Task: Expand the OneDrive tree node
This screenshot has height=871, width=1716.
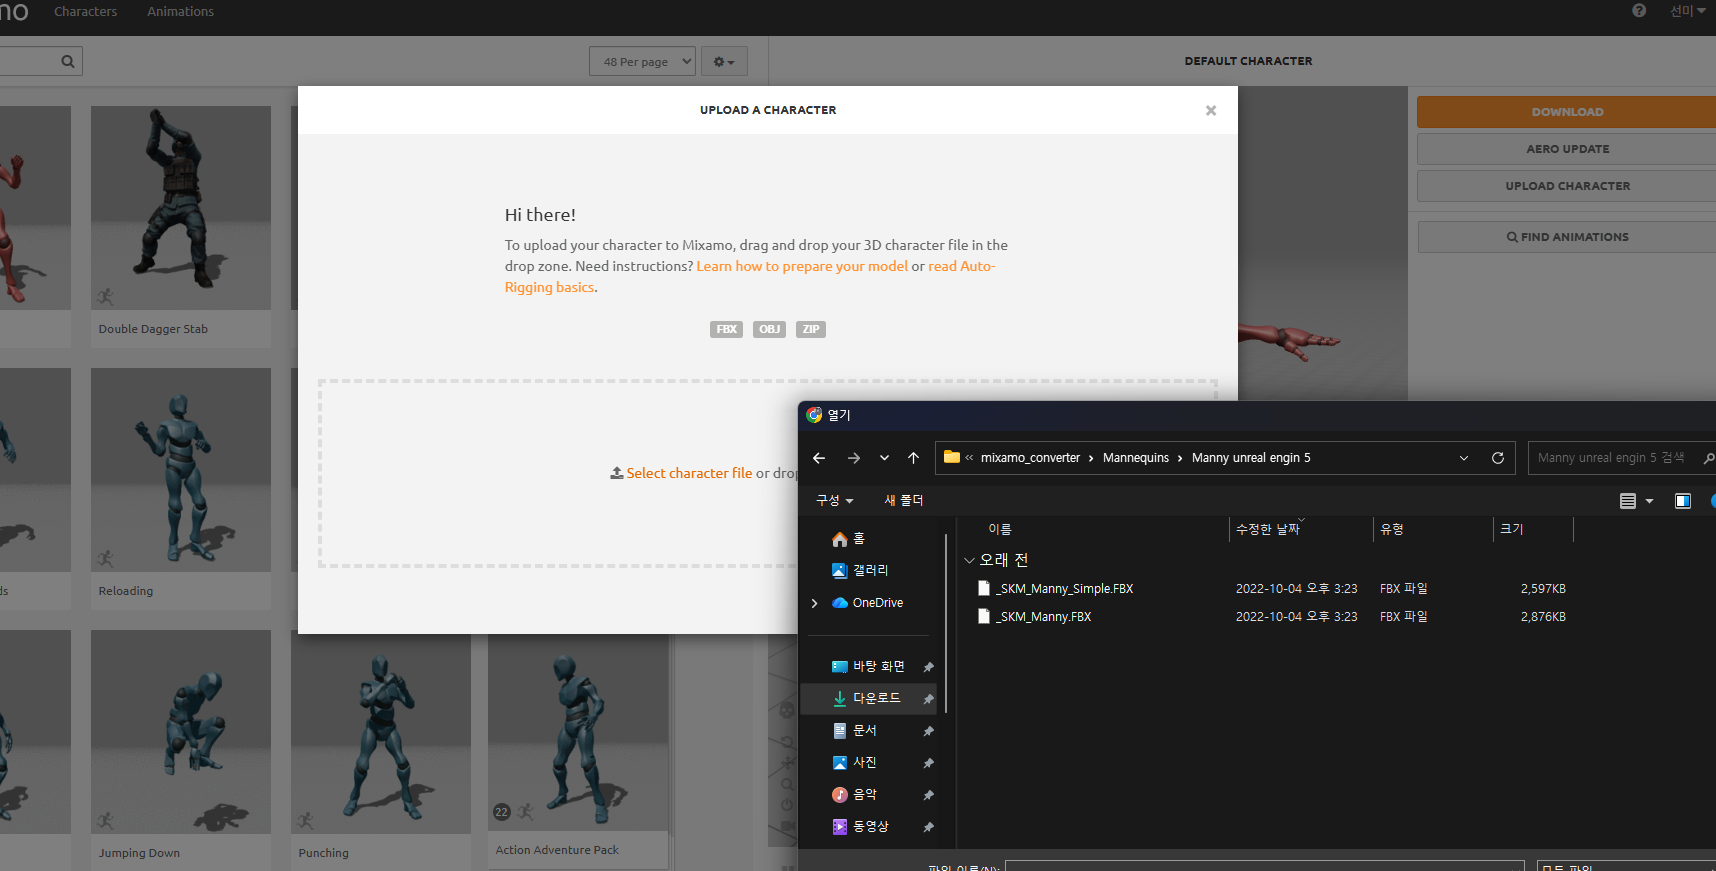Action: [x=814, y=603]
